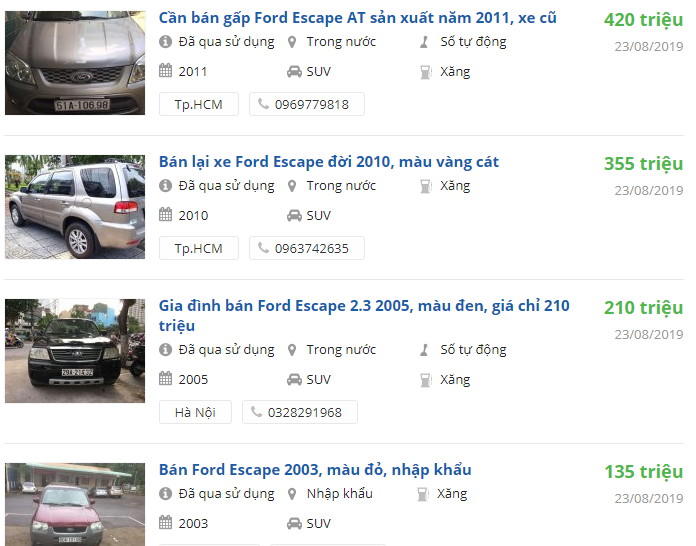Click the Hà Nội location tag
696x546 pixels.
195,412
